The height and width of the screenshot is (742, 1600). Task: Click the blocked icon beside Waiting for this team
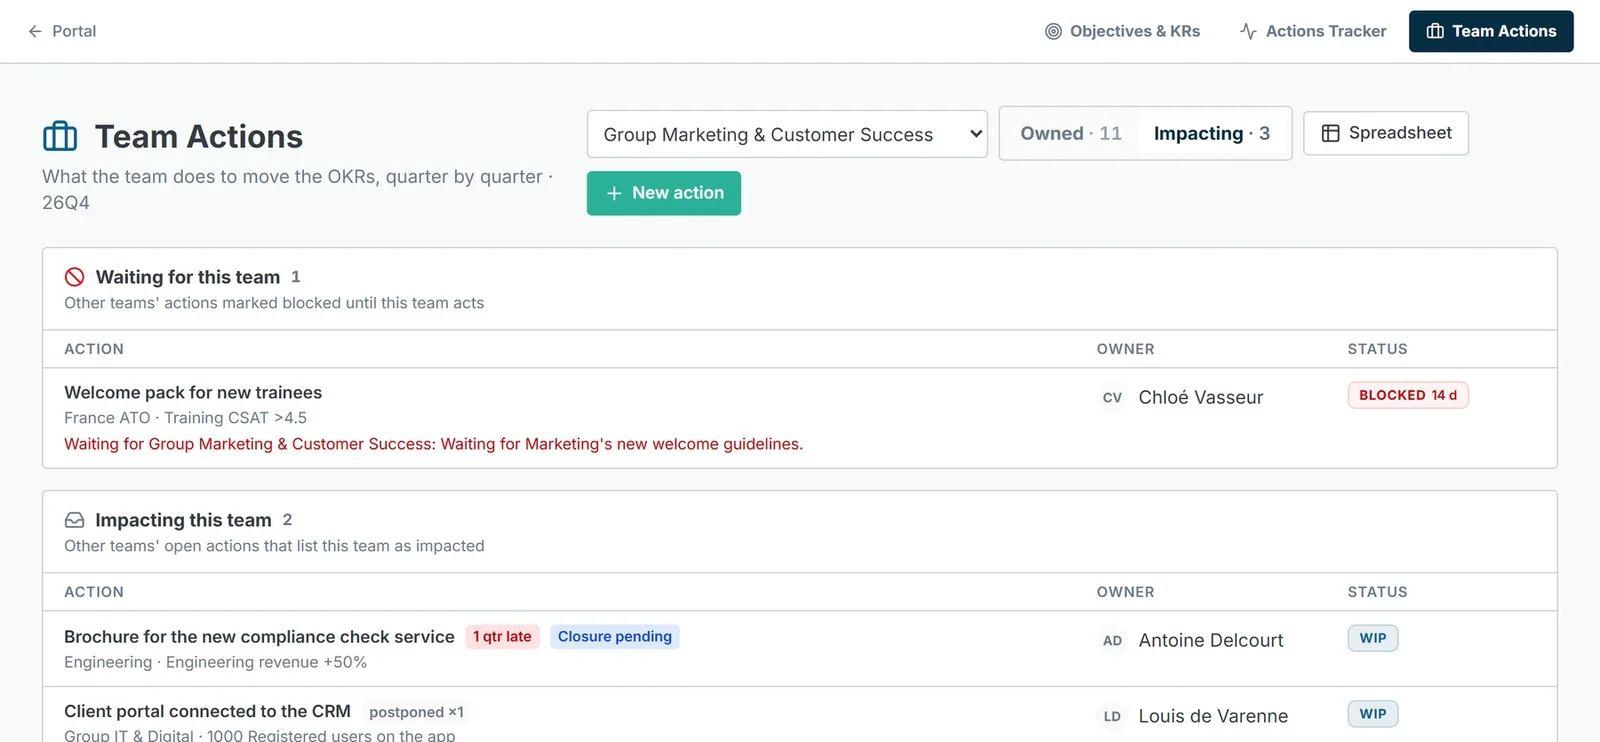(74, 277)
